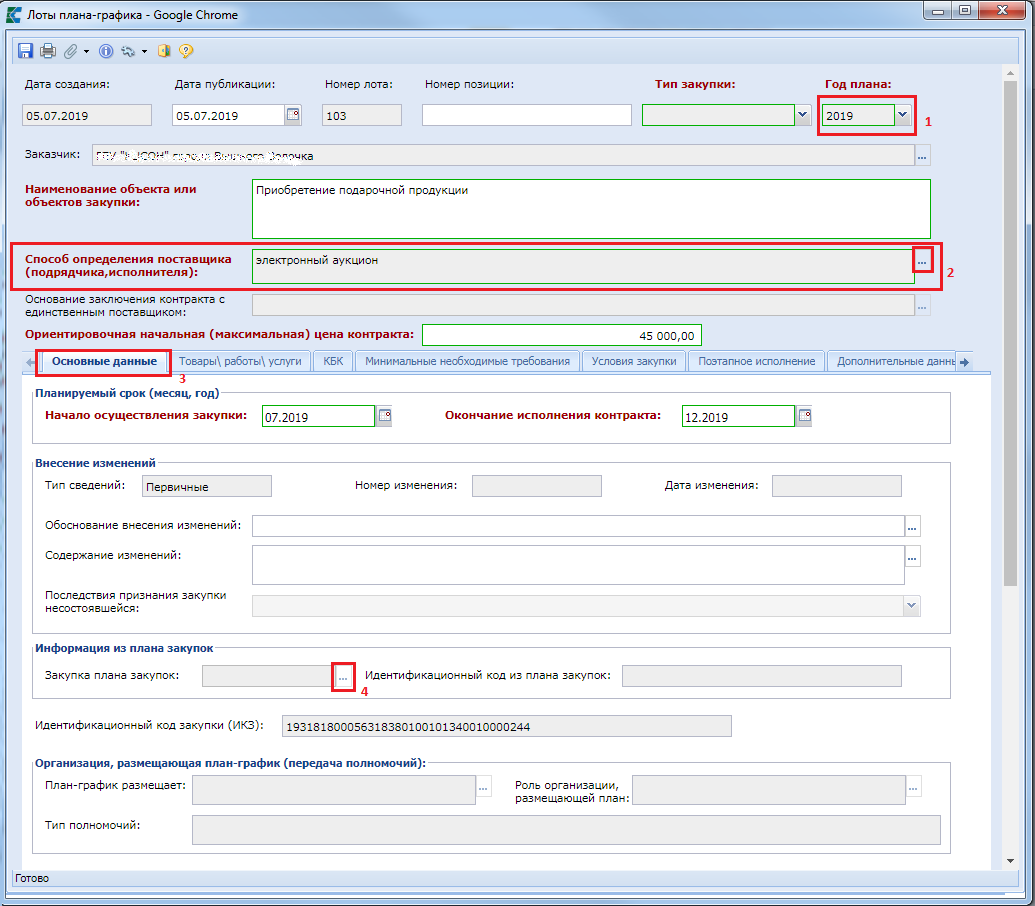
Task: Open the yellow help question icon
Action: [186, 50]
